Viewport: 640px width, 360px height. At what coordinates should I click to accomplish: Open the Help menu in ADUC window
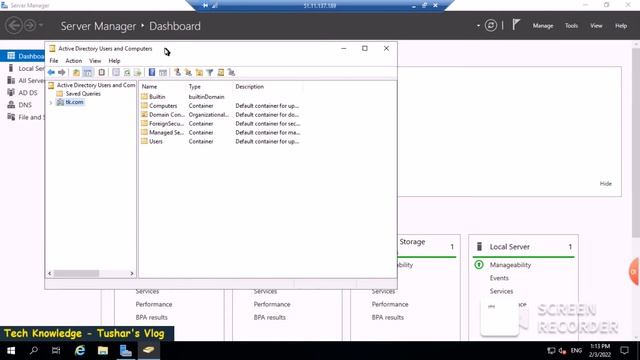[x=114, y=61]
